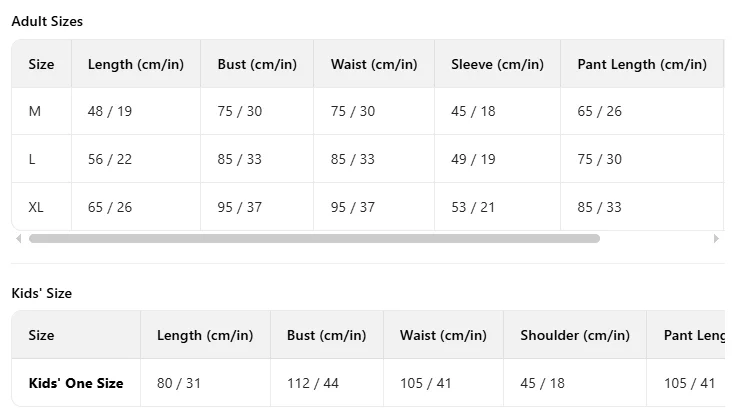Screen dimensions: 732x410
Task: Click the left scroll arrow under the adult table
Action: (x=18, y=239)
